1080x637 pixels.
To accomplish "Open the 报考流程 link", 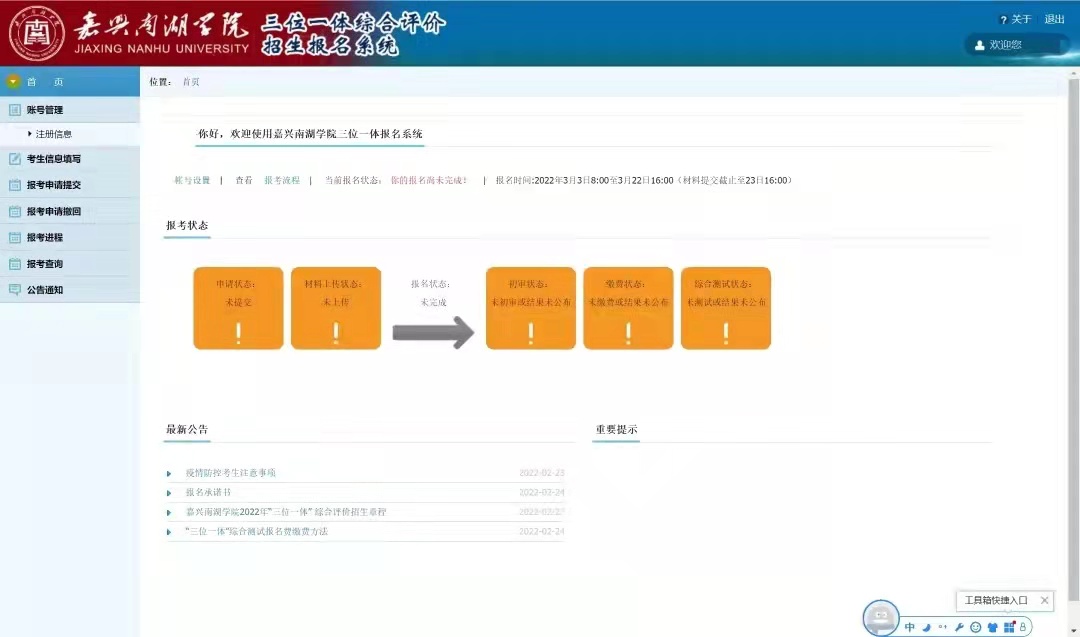I will (281, 181).
